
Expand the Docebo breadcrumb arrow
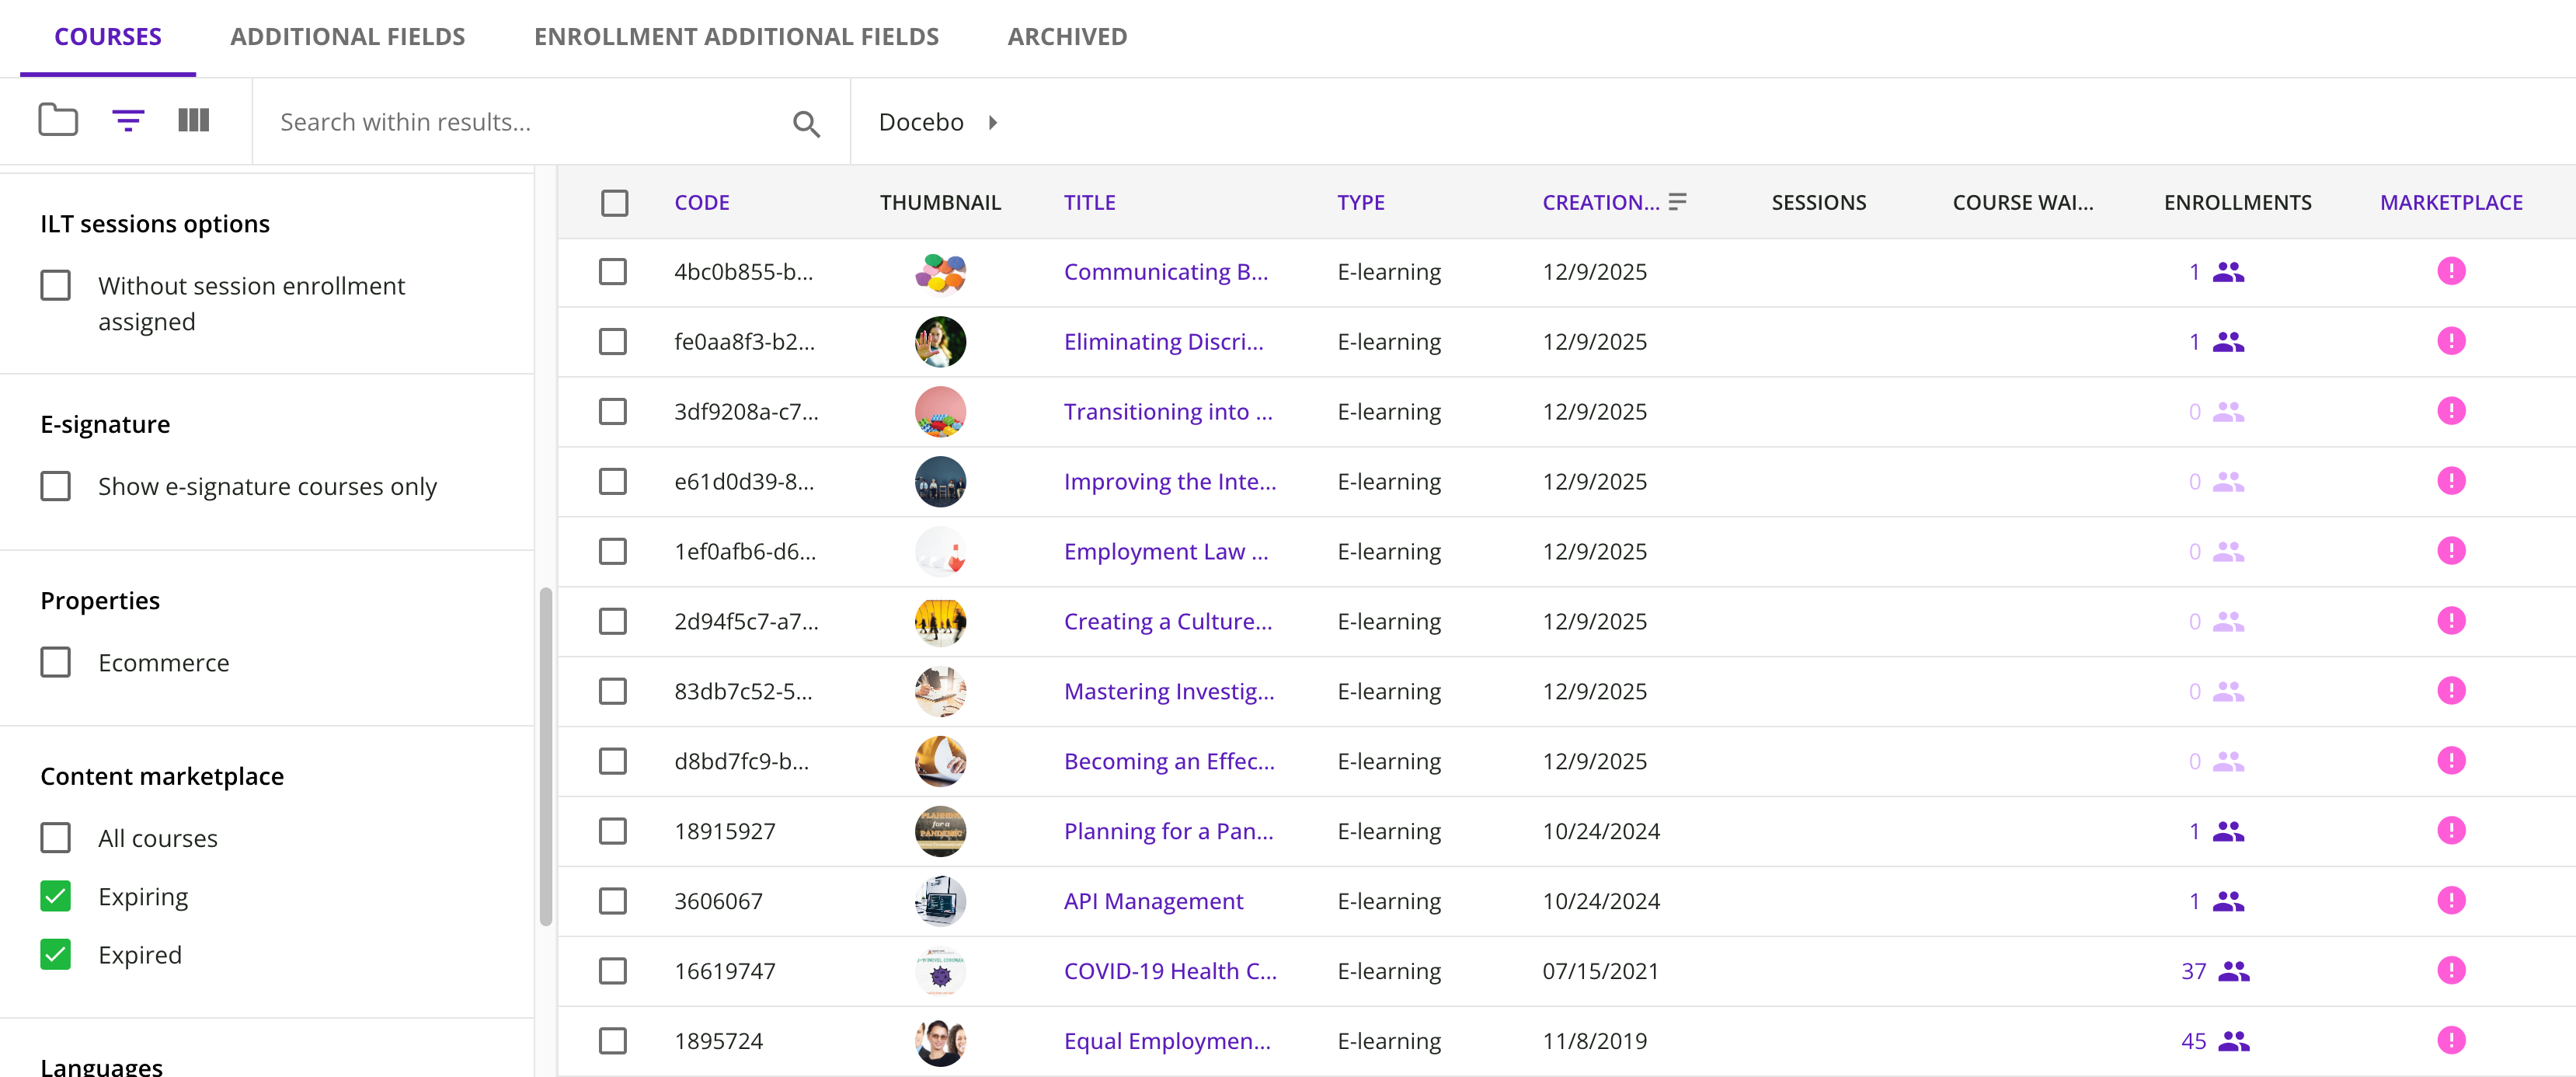click(993, 122)
